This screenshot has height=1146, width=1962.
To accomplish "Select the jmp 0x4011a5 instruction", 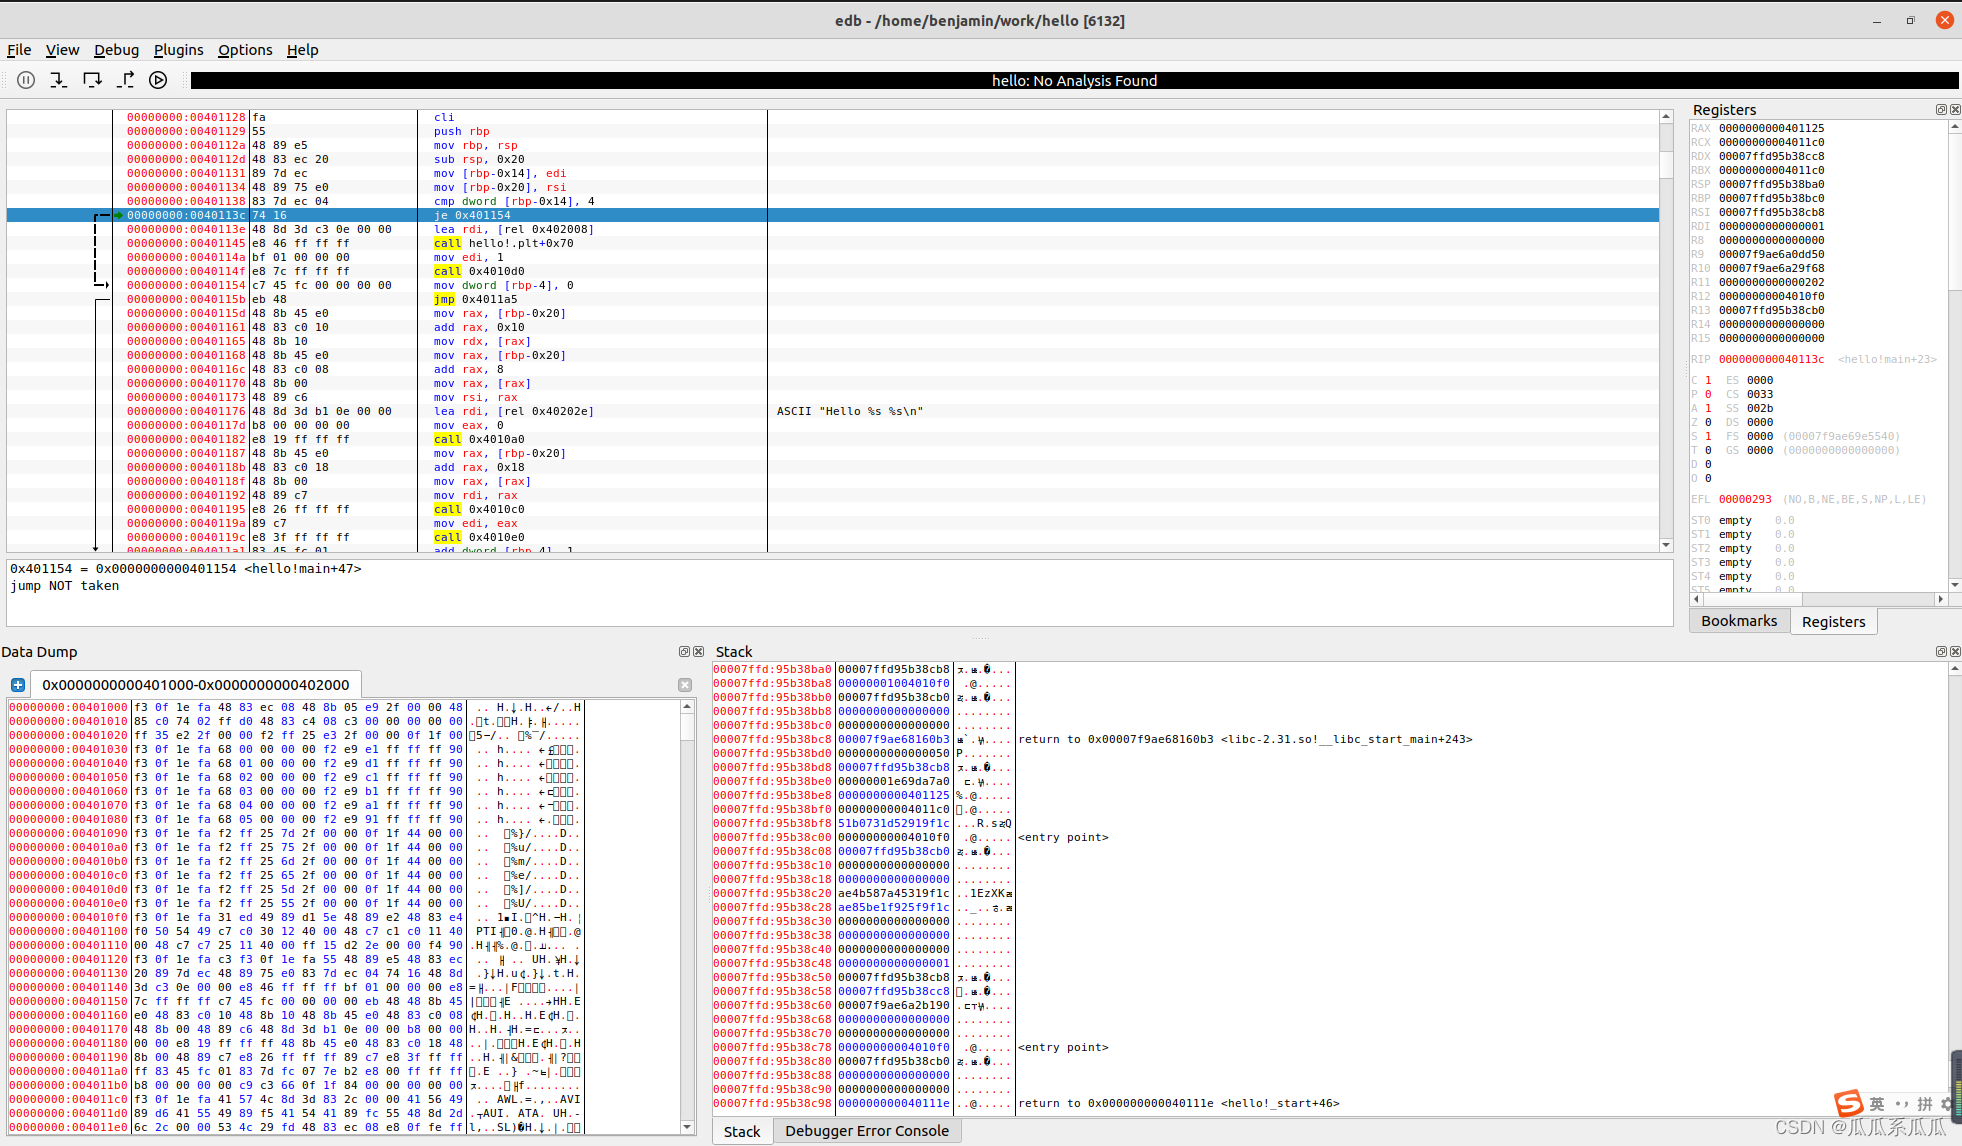I will [475, 299].
